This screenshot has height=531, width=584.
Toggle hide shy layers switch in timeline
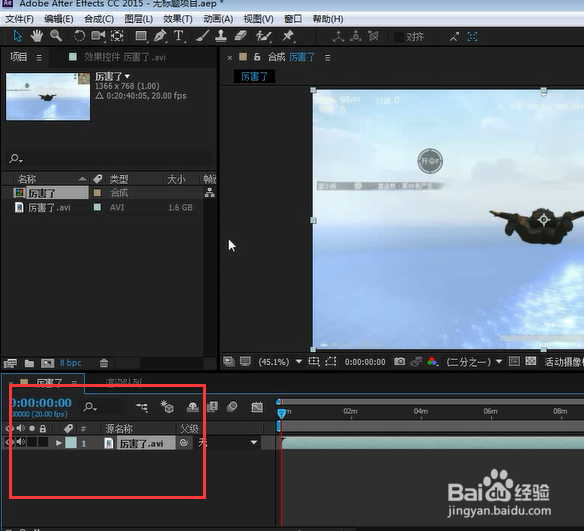[192, 407]
